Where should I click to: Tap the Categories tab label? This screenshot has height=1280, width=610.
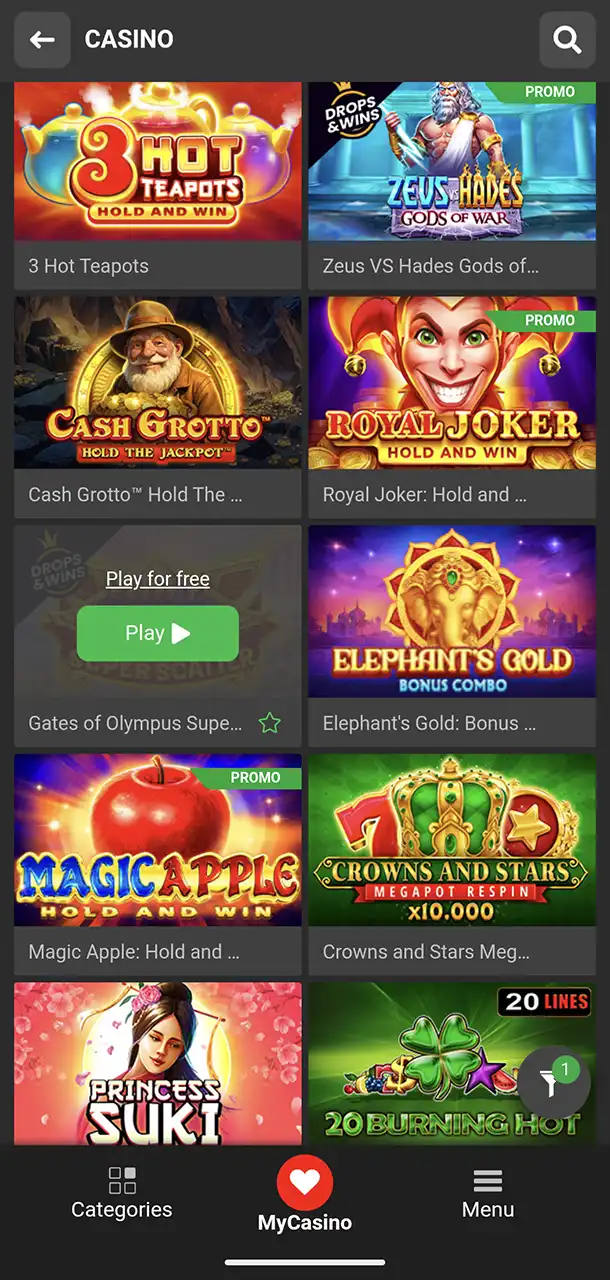[x=122, y=1210]
